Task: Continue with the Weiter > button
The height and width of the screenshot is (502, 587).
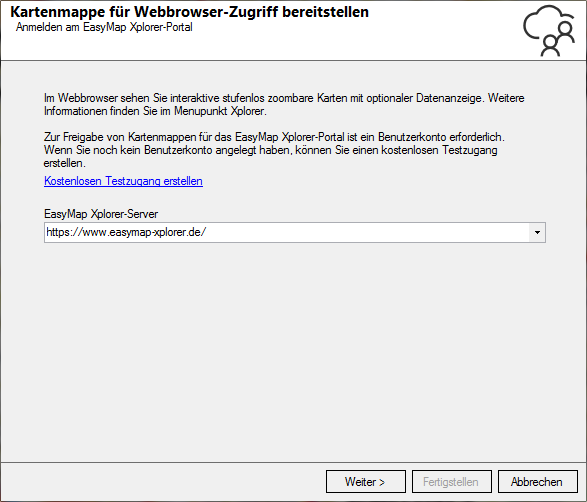Action: tap(366, 482)
